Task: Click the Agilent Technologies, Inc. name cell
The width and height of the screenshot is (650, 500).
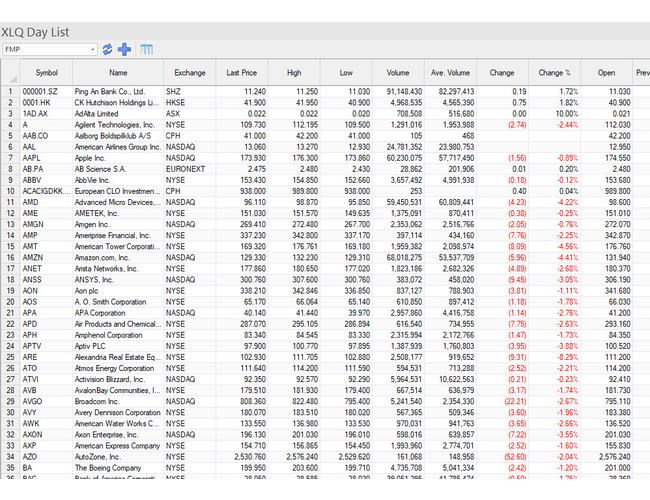Action: pos(118,125)
